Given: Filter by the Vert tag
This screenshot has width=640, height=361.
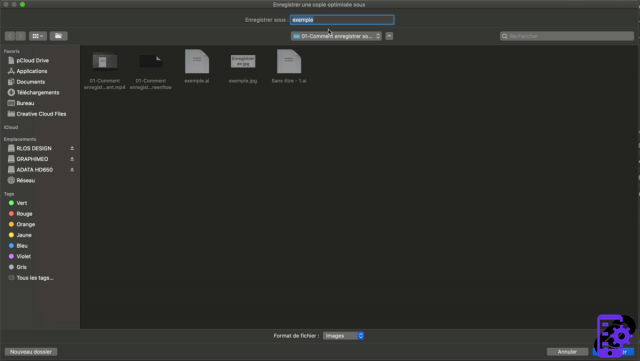Looking at the screenshot, I should 22,203.
